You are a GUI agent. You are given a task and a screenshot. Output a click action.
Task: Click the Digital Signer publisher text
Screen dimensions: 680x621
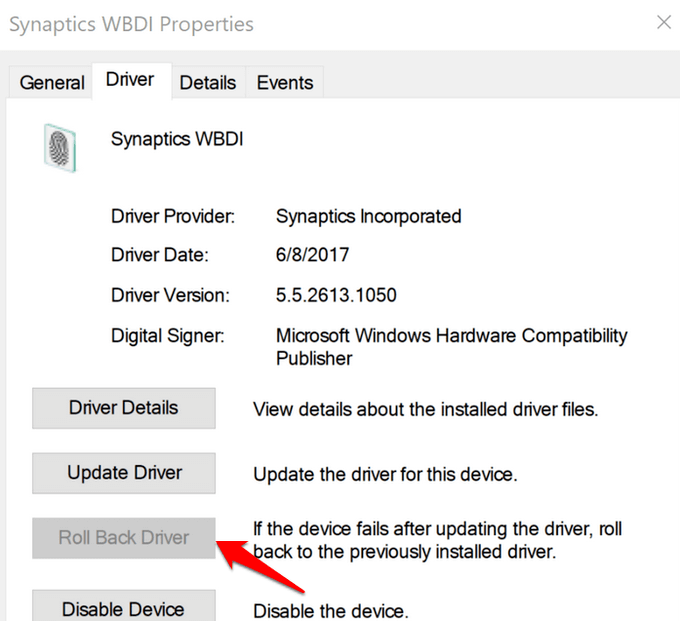pyautogui.click(x=451, y=347)
